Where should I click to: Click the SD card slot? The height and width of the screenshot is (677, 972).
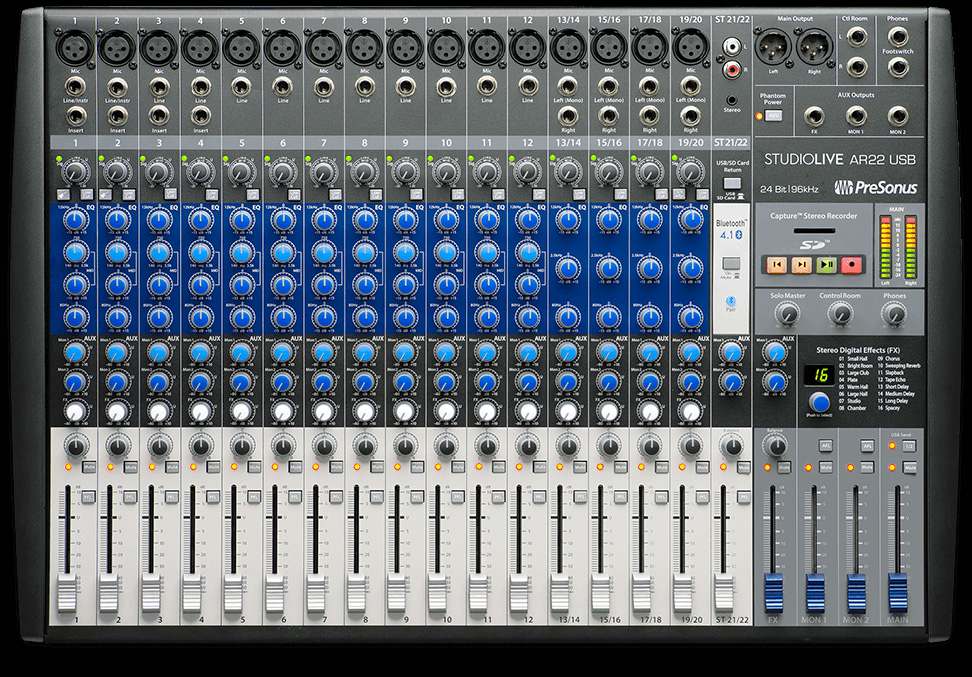point(814,231)
